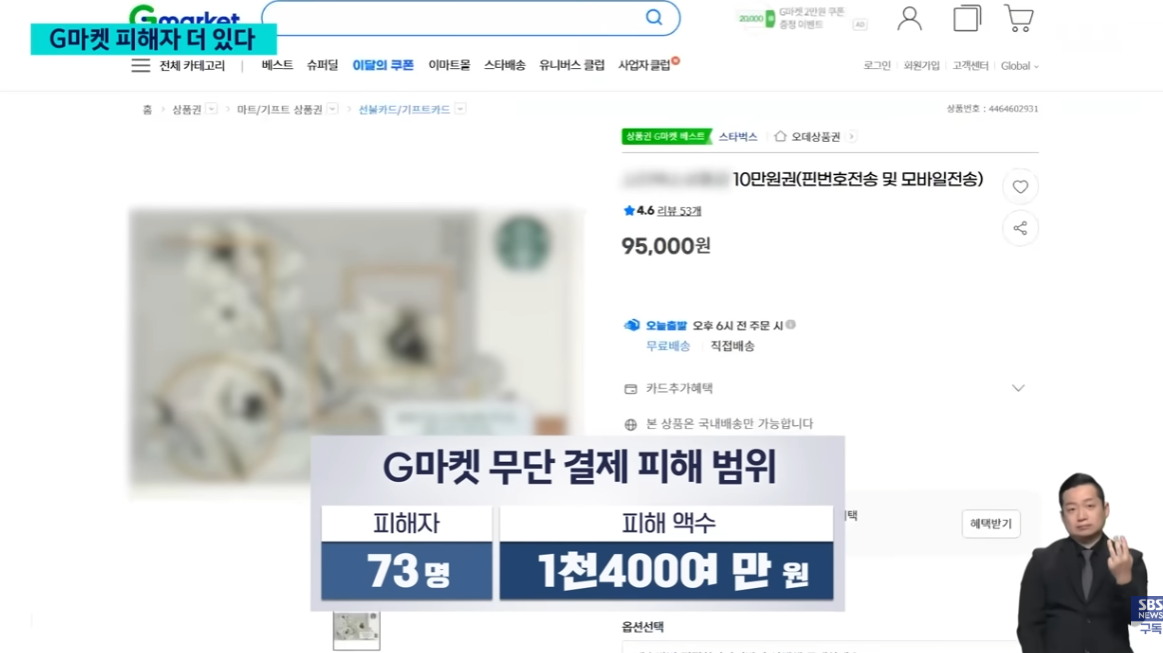Click the search magnifier icon
Image resolution: width=1163 pixels, height=653 pixels.
[653, 17]
